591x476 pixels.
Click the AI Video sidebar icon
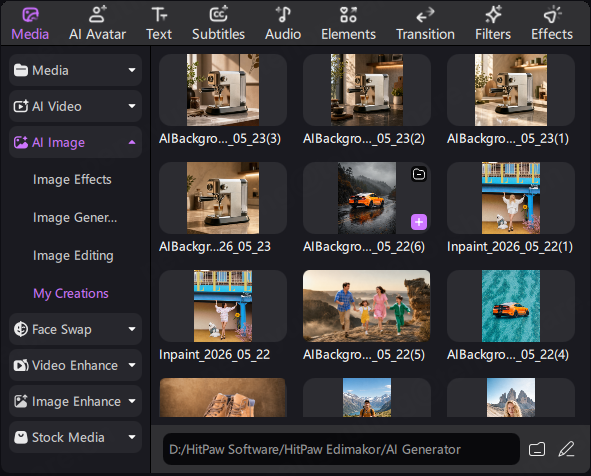pyautogui.click(x=21, y=106)
